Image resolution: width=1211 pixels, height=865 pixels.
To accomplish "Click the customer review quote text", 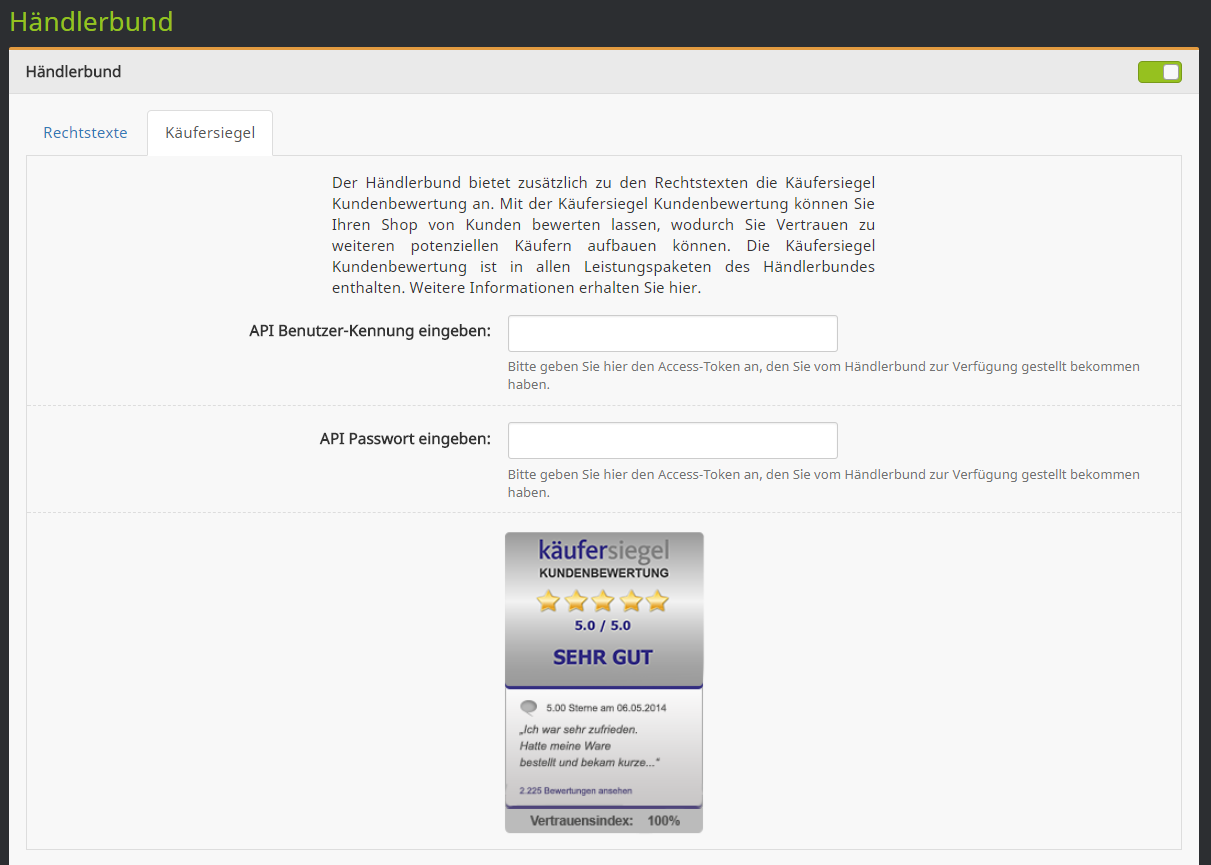I will (590, 746).
